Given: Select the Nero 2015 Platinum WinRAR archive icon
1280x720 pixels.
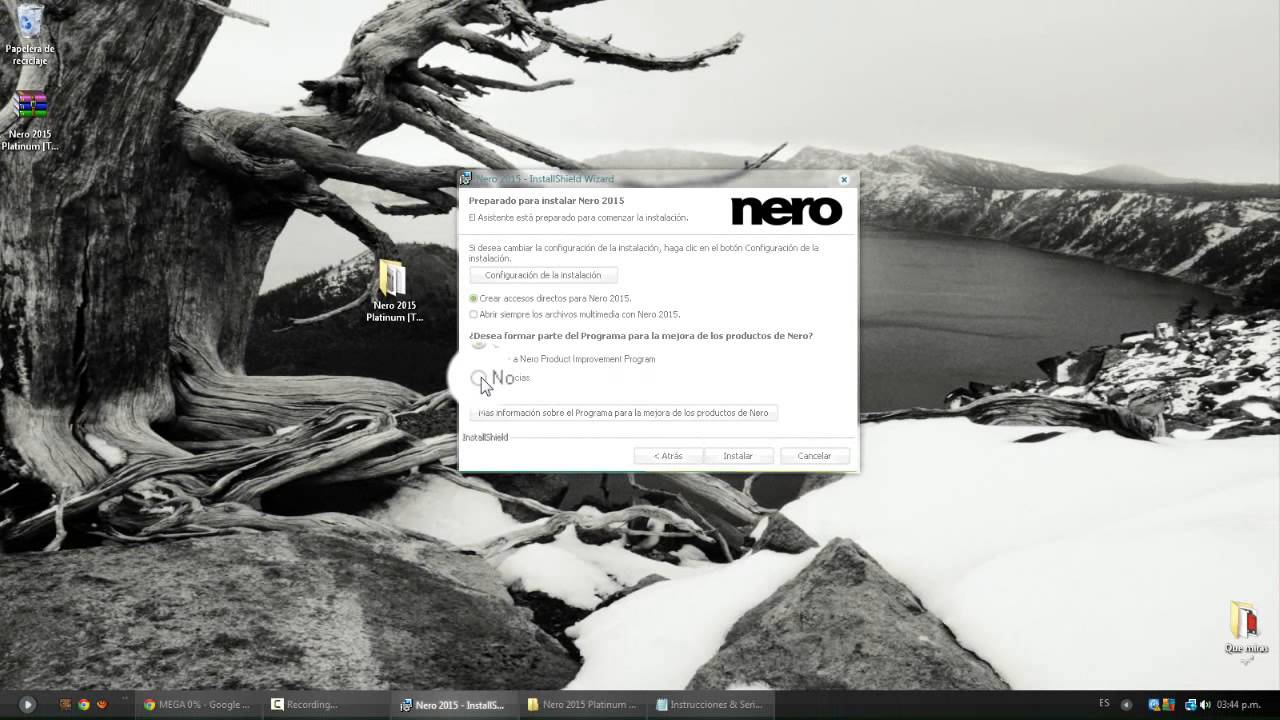Looking at the screenshot, I should [30, 121].
